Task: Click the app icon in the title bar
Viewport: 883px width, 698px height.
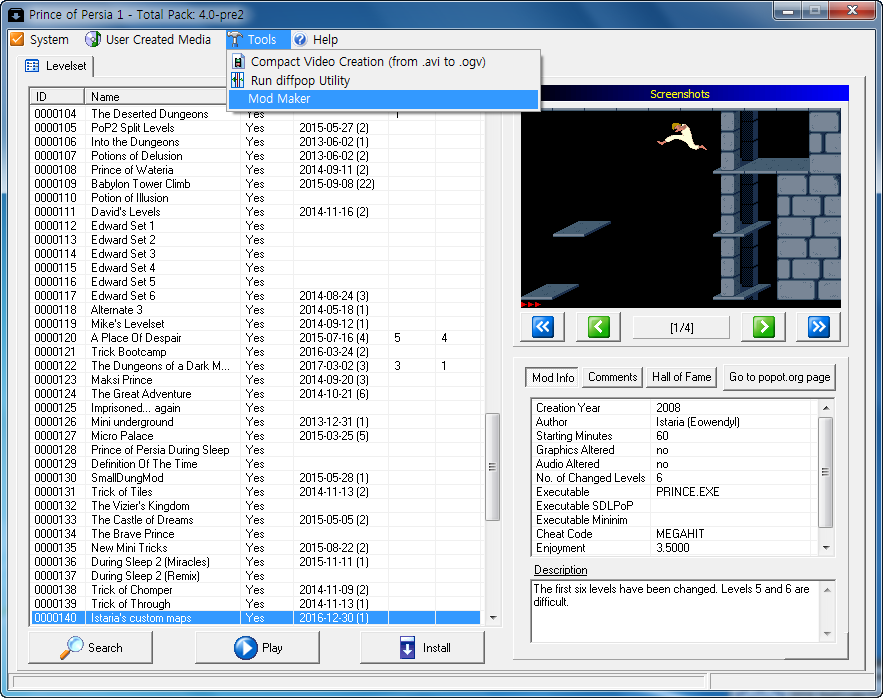Action: tap(16, 14)
